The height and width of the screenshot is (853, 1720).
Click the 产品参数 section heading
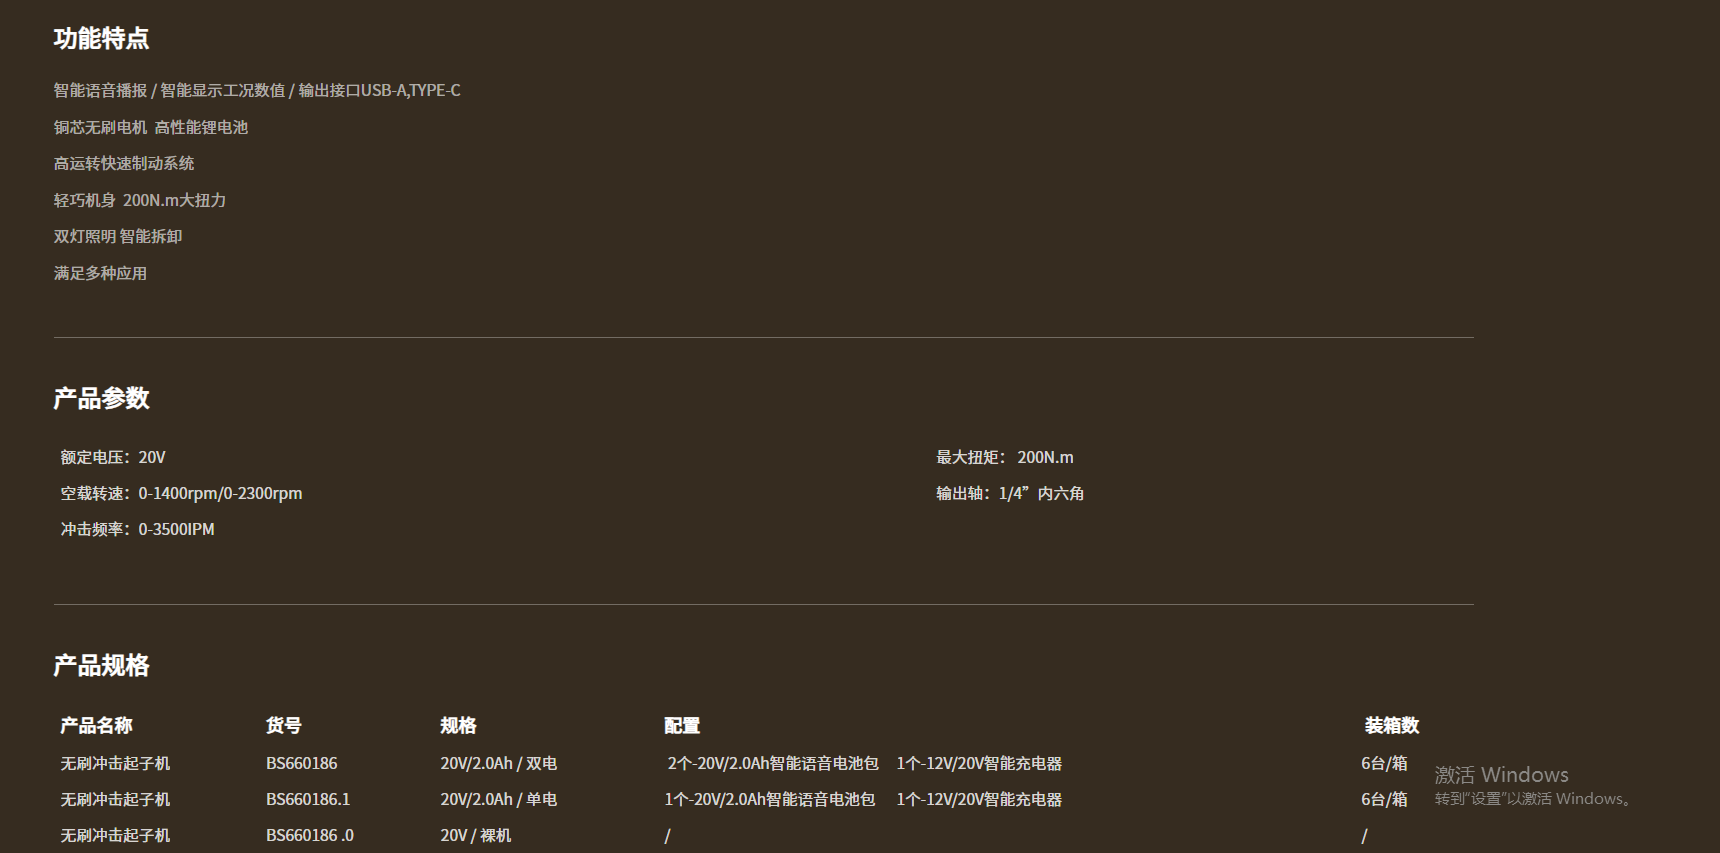[x=101, y=398]
